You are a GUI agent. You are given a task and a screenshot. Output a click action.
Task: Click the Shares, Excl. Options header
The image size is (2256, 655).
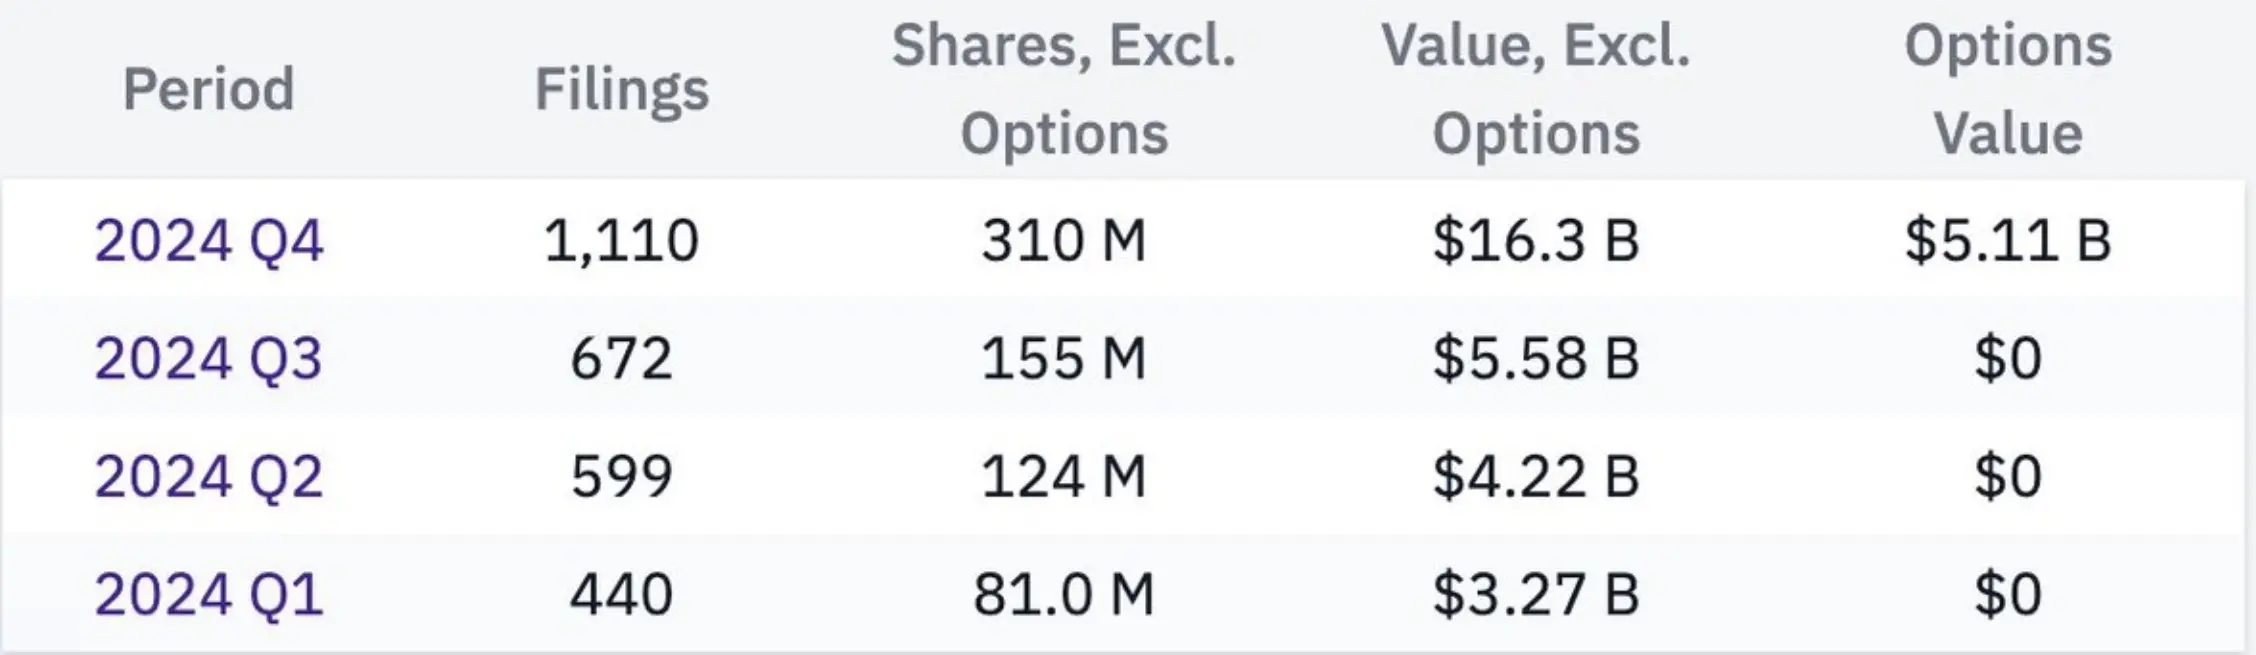tap(1064, 89)
